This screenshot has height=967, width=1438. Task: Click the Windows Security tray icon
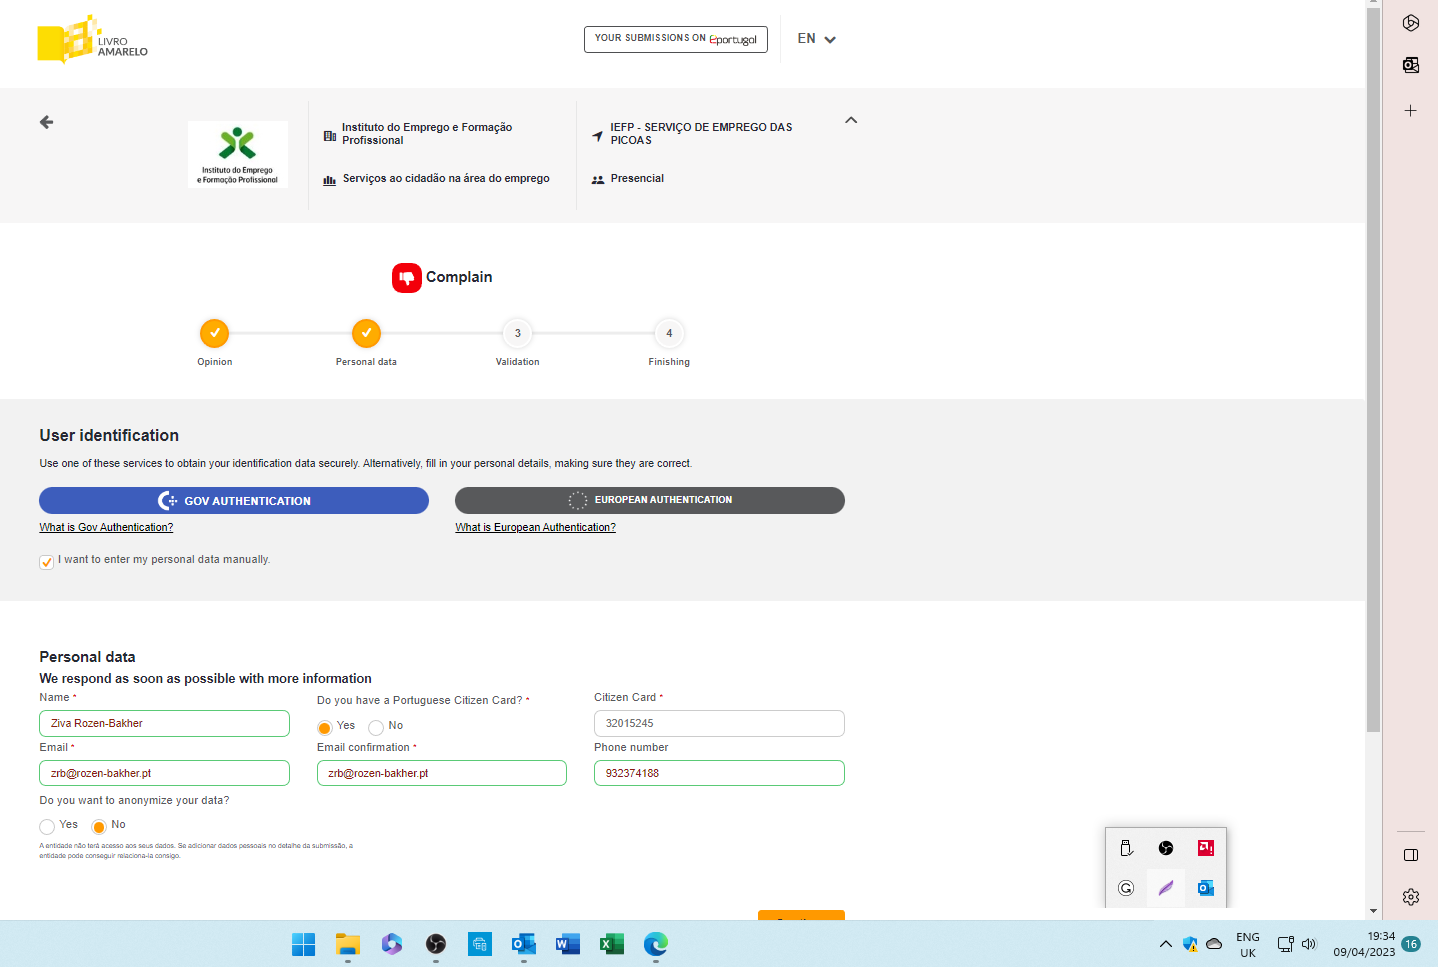(x=1190, y=944)
